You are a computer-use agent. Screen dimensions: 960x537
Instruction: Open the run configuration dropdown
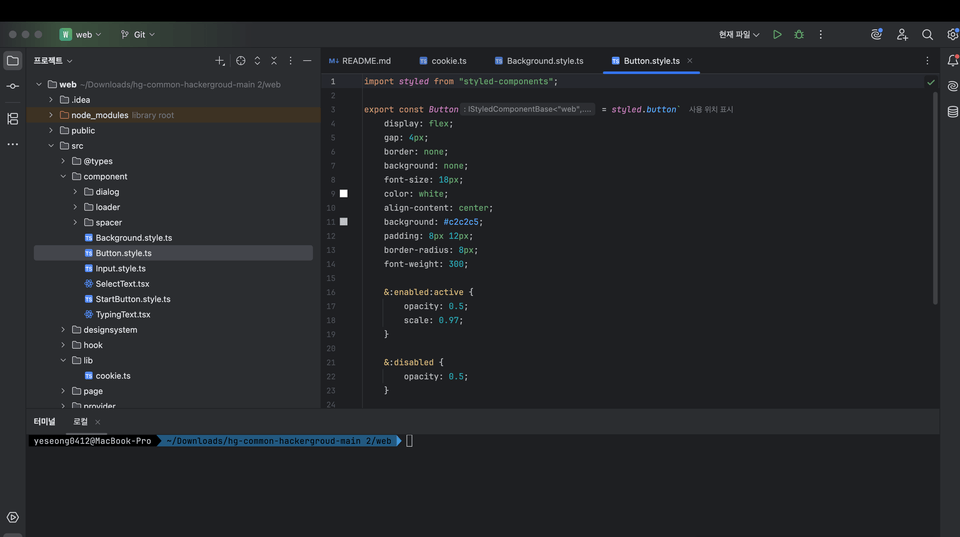[739, 35]
